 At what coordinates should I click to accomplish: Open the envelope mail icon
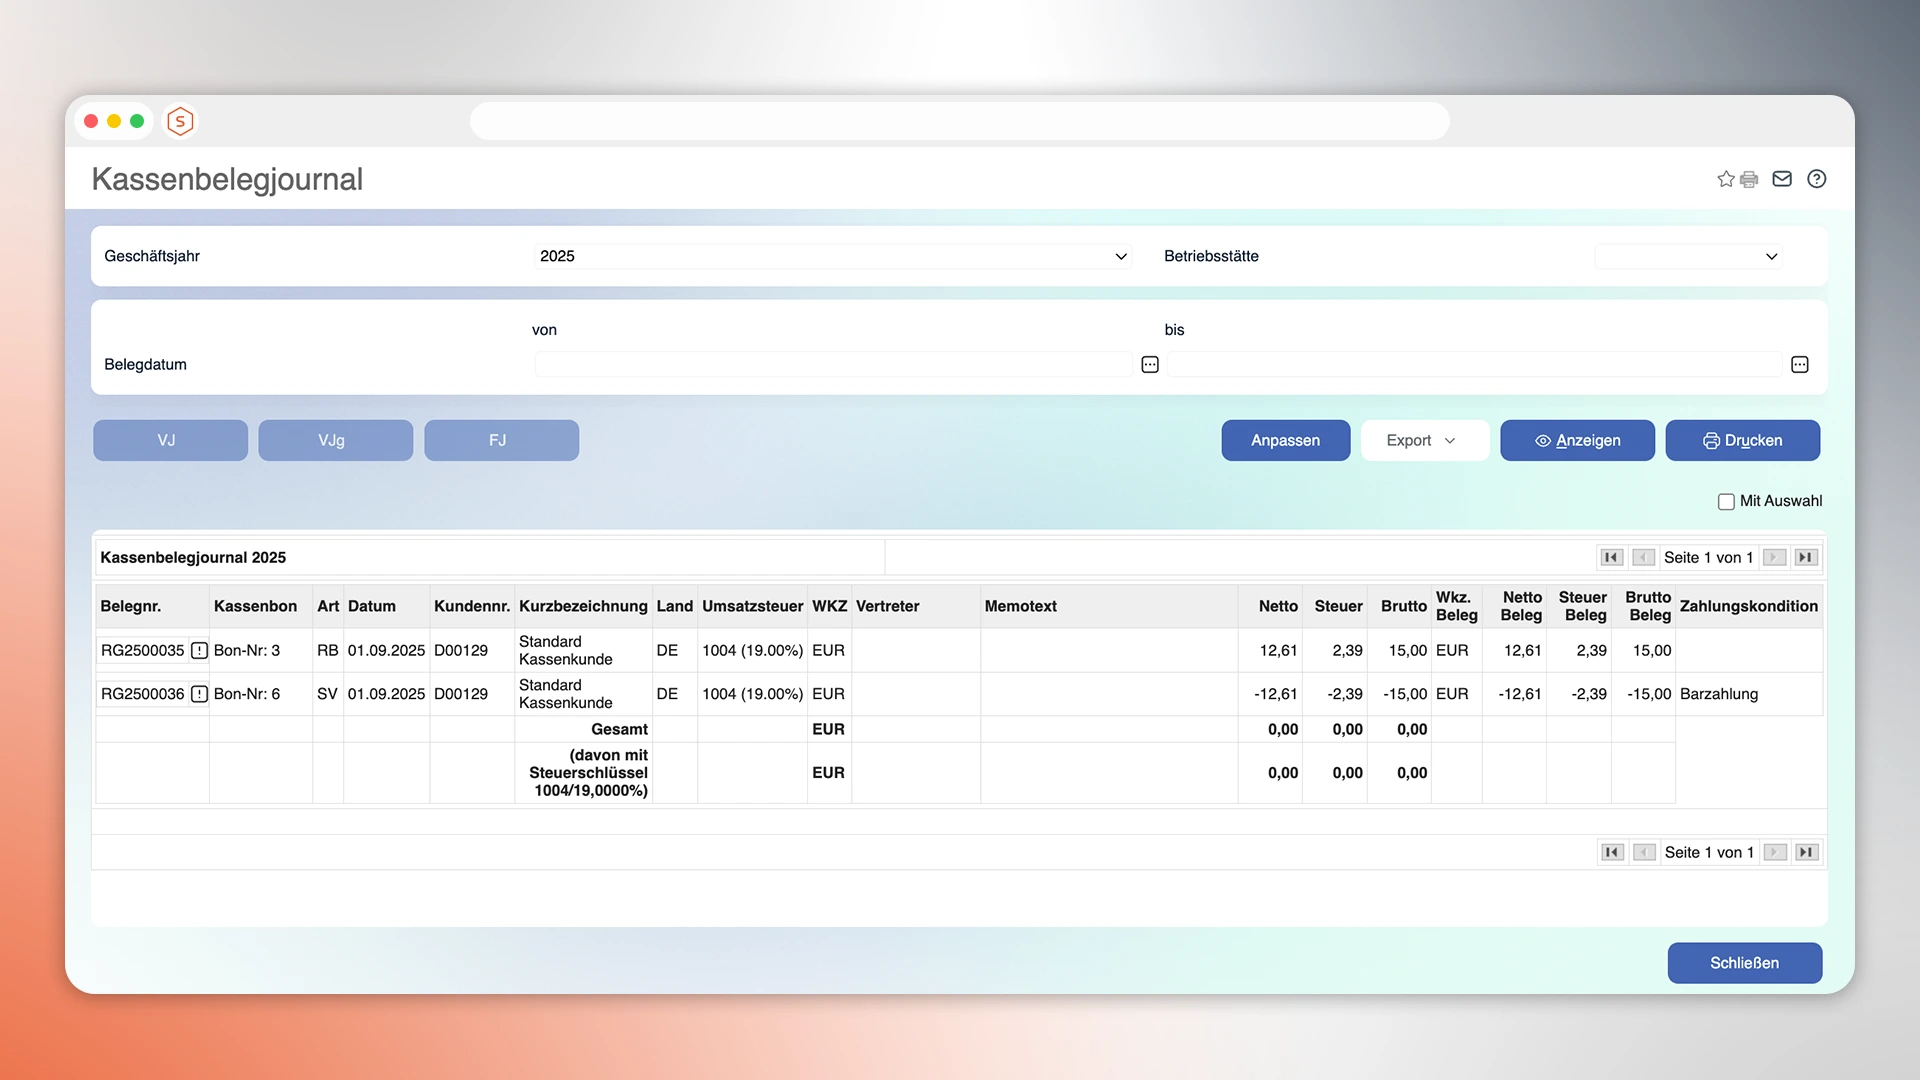tap(1782, 179)
